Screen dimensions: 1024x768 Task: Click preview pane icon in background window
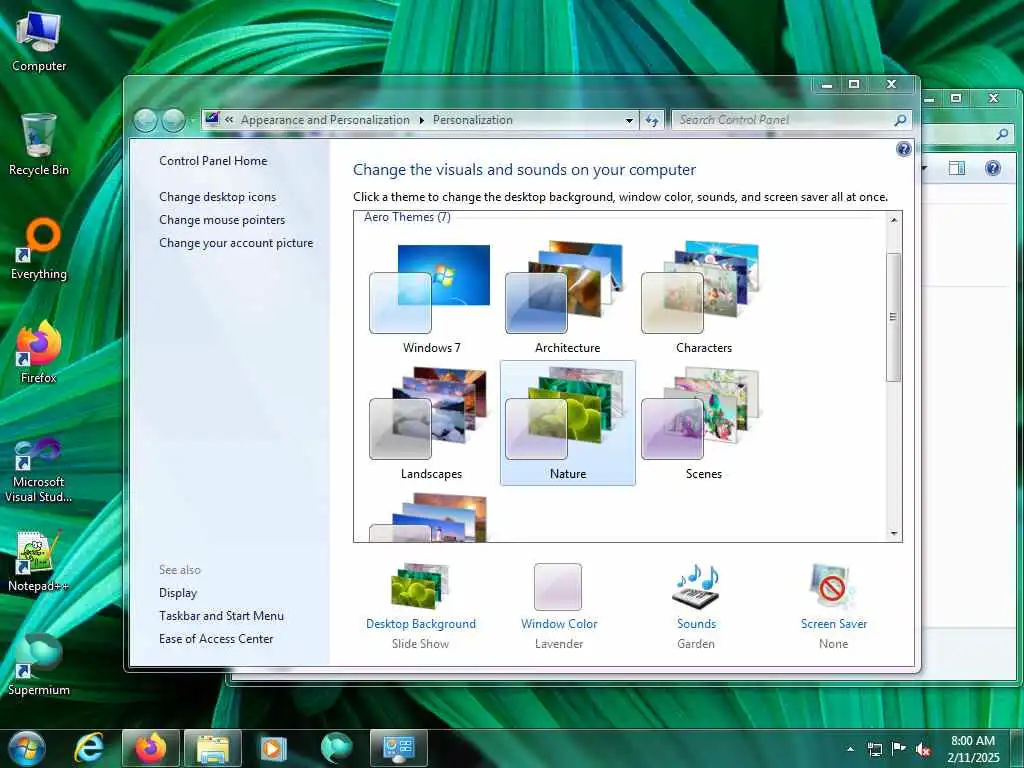957,168
